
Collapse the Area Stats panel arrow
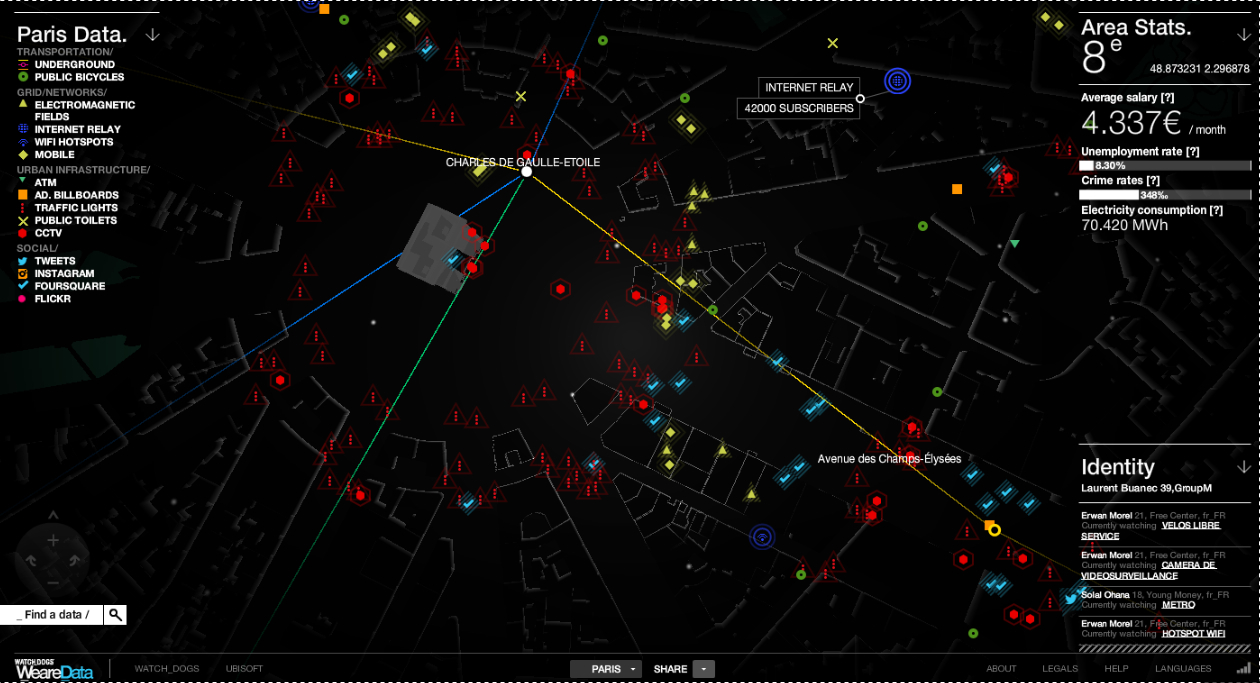pyautogui.click(x=1243, y=35)
